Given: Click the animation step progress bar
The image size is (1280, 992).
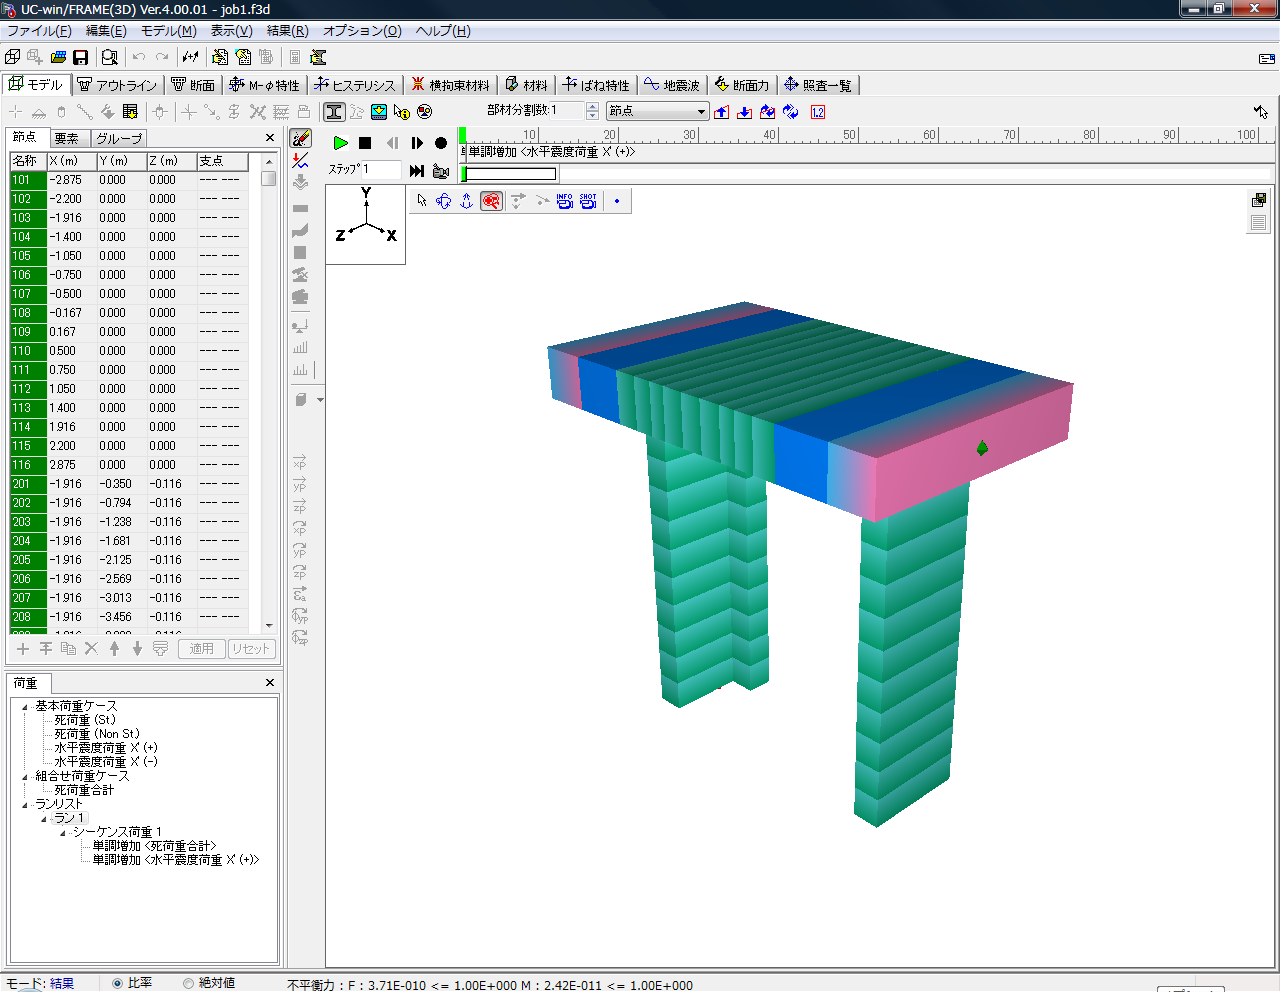Looking at the screenshot, I should pos(510,174).
